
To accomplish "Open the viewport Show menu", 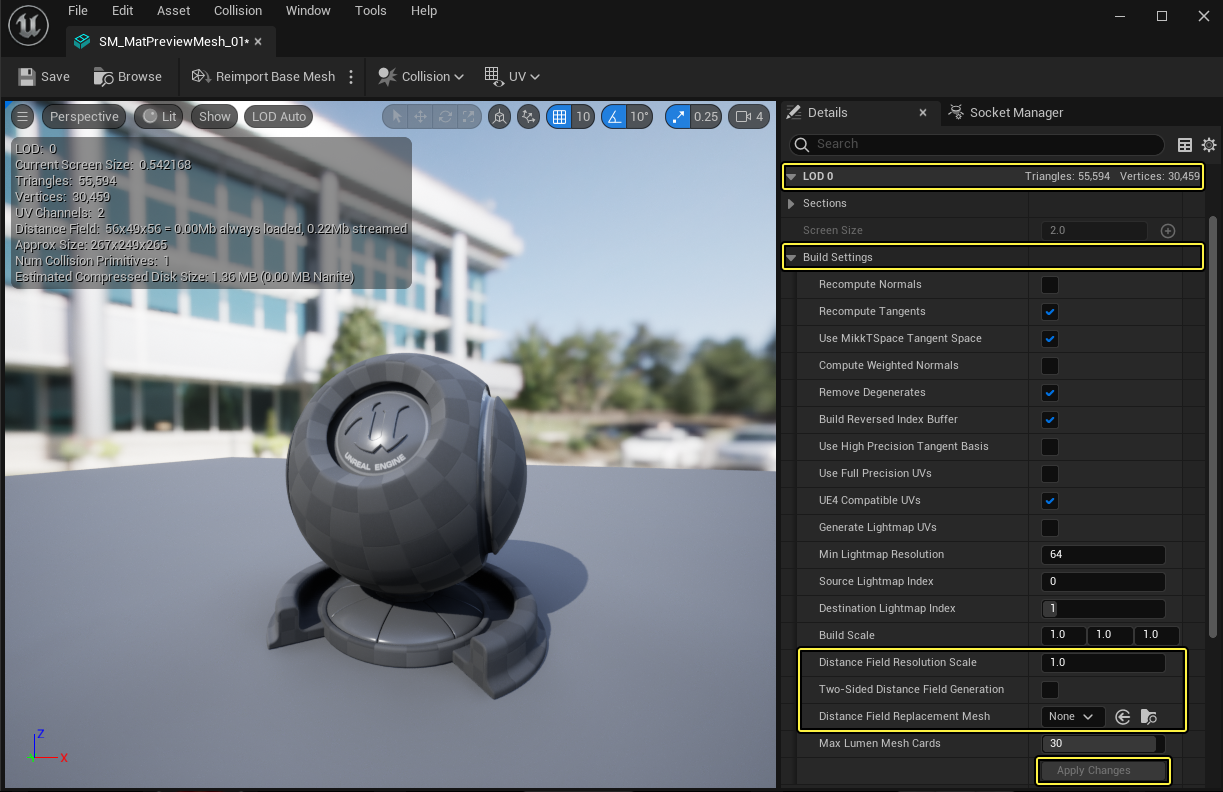I will (x=215, y=117).
